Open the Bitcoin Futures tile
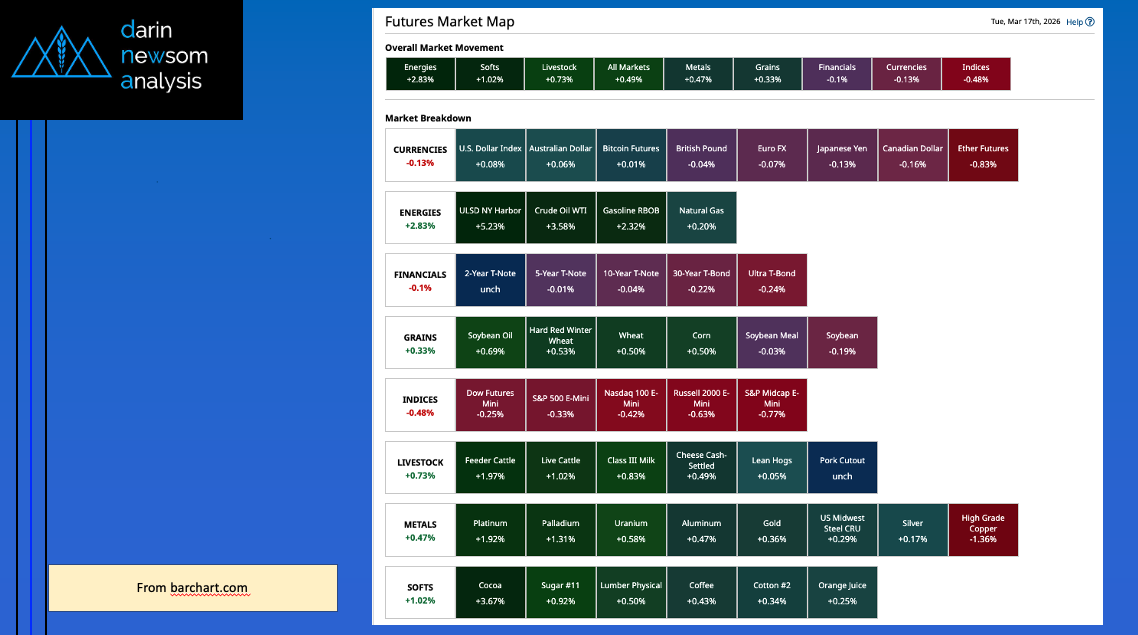This screenshot has height=635, width=1138. tap(630, 155)
